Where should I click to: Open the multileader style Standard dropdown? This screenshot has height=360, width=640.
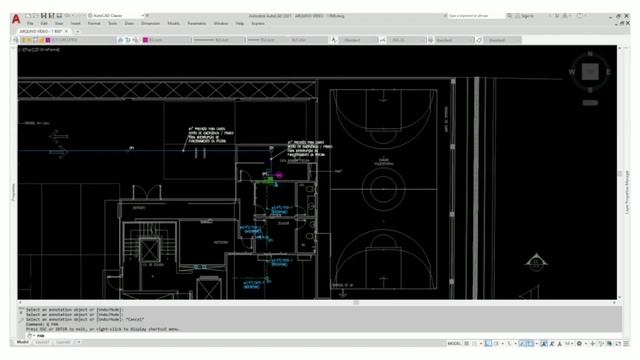pos(502,40)
